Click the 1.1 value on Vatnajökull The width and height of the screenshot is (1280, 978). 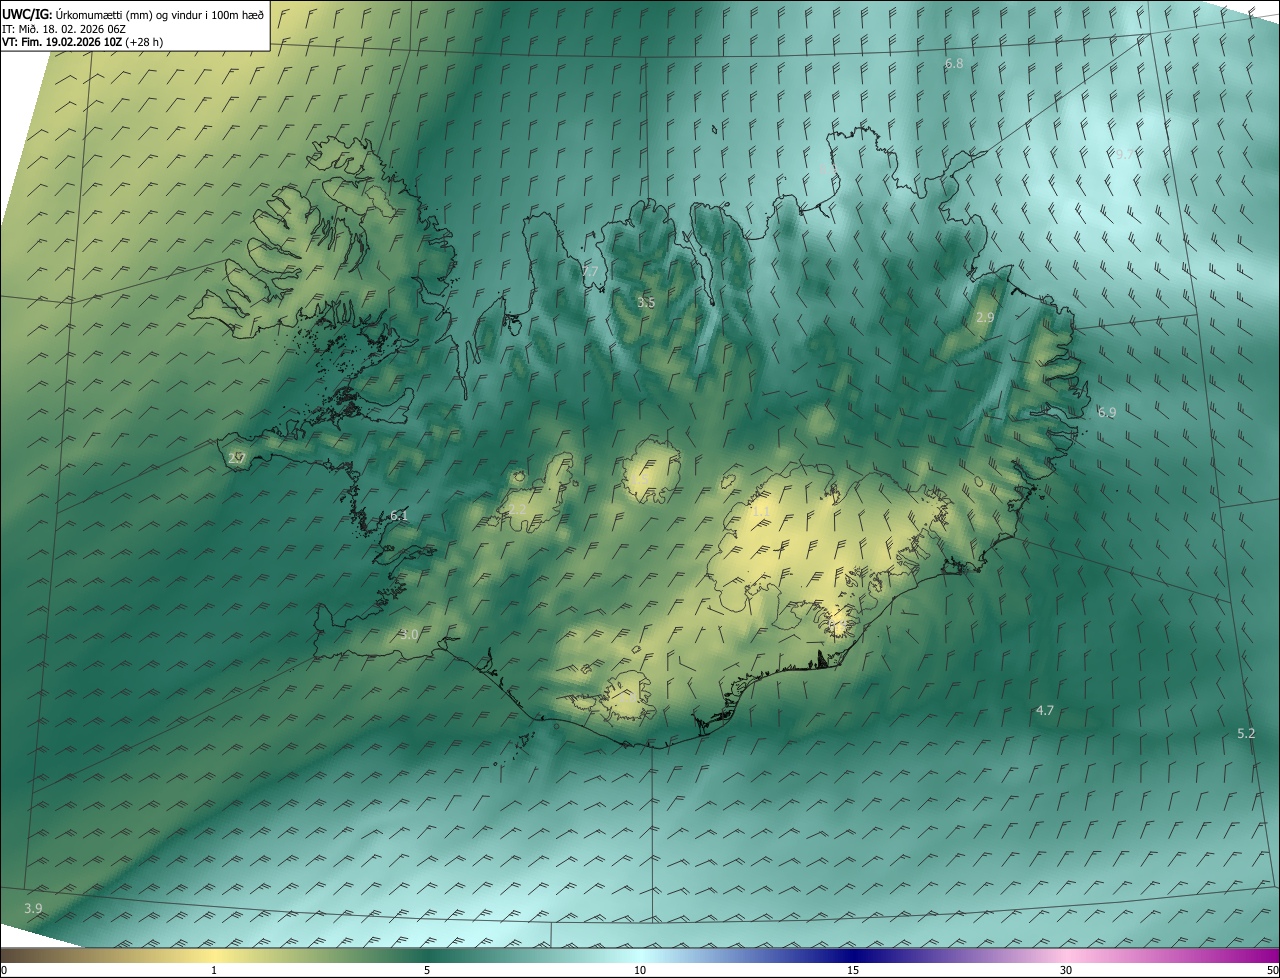[x=760, y=511]
